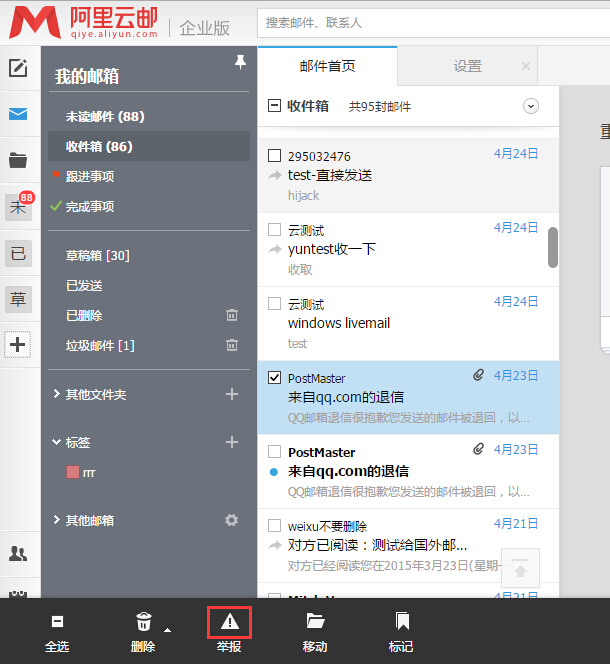
Task: Switch to the 设置 tab
Action: [x=467, y=66]
